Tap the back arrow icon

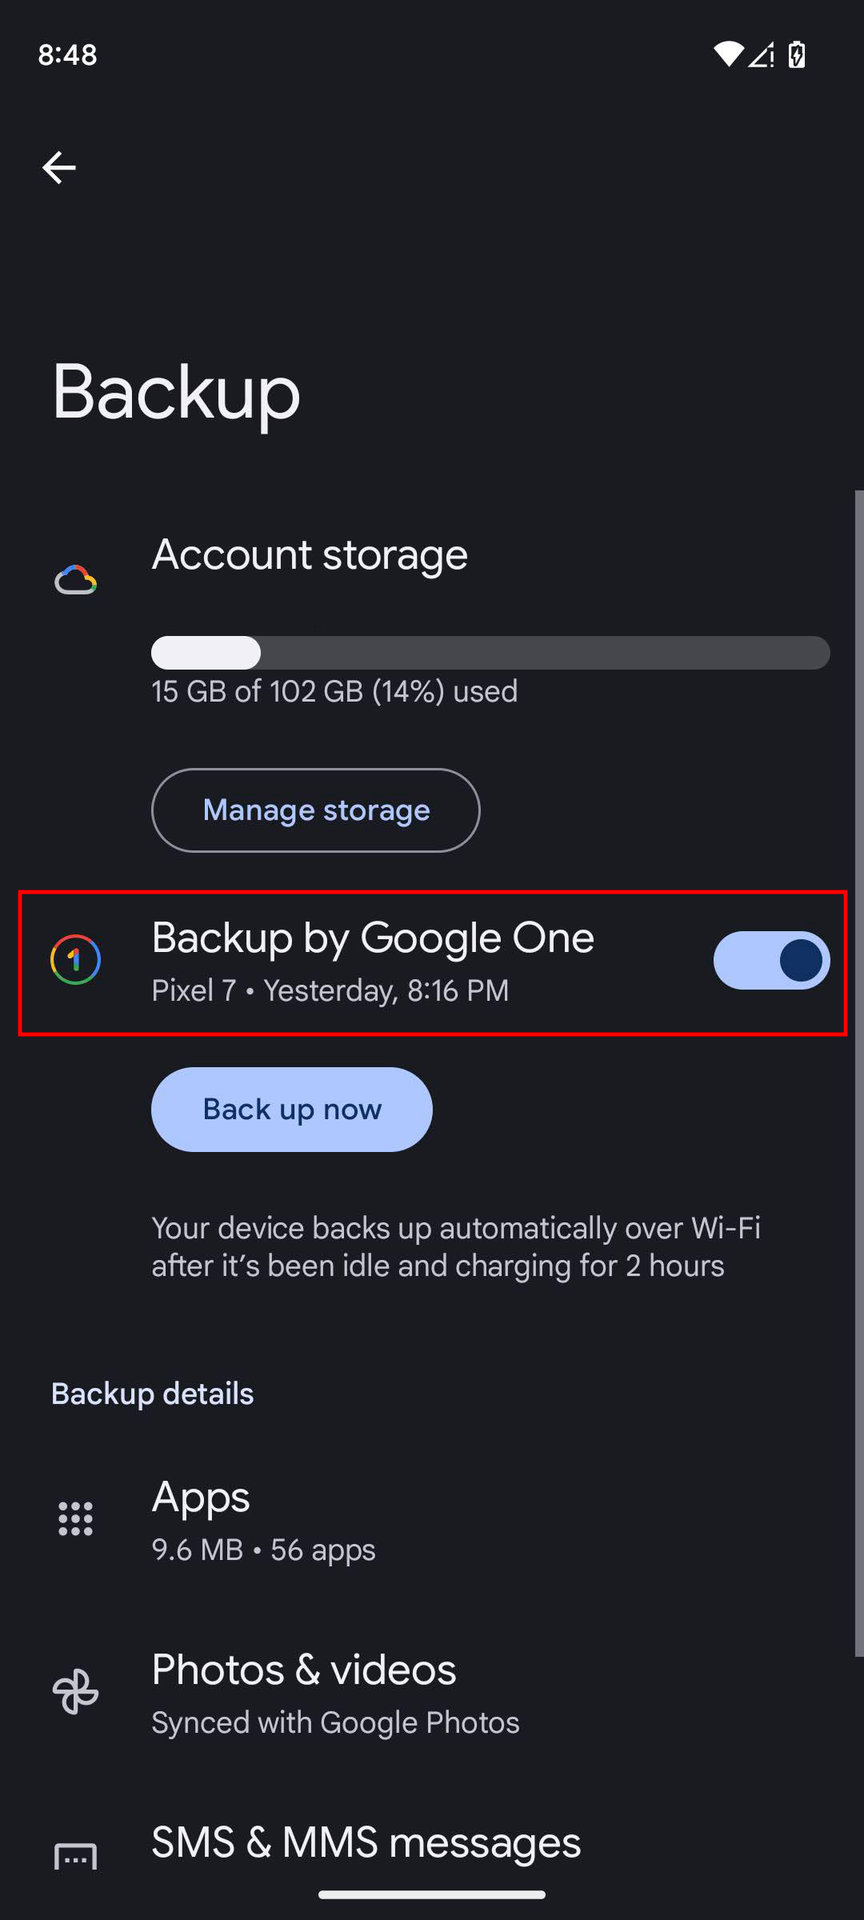click(59, 167)
